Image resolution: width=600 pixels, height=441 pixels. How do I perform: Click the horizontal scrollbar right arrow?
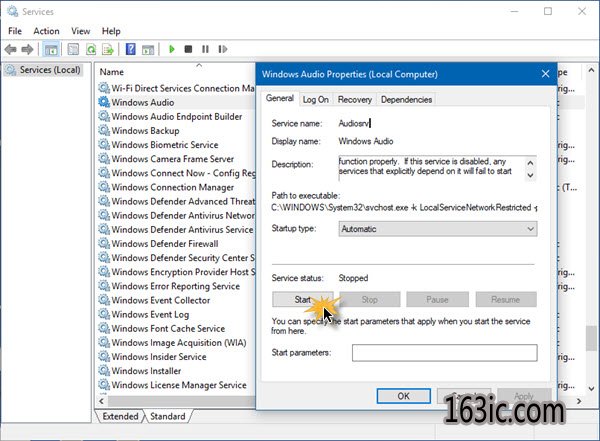(x=579, y=401)
